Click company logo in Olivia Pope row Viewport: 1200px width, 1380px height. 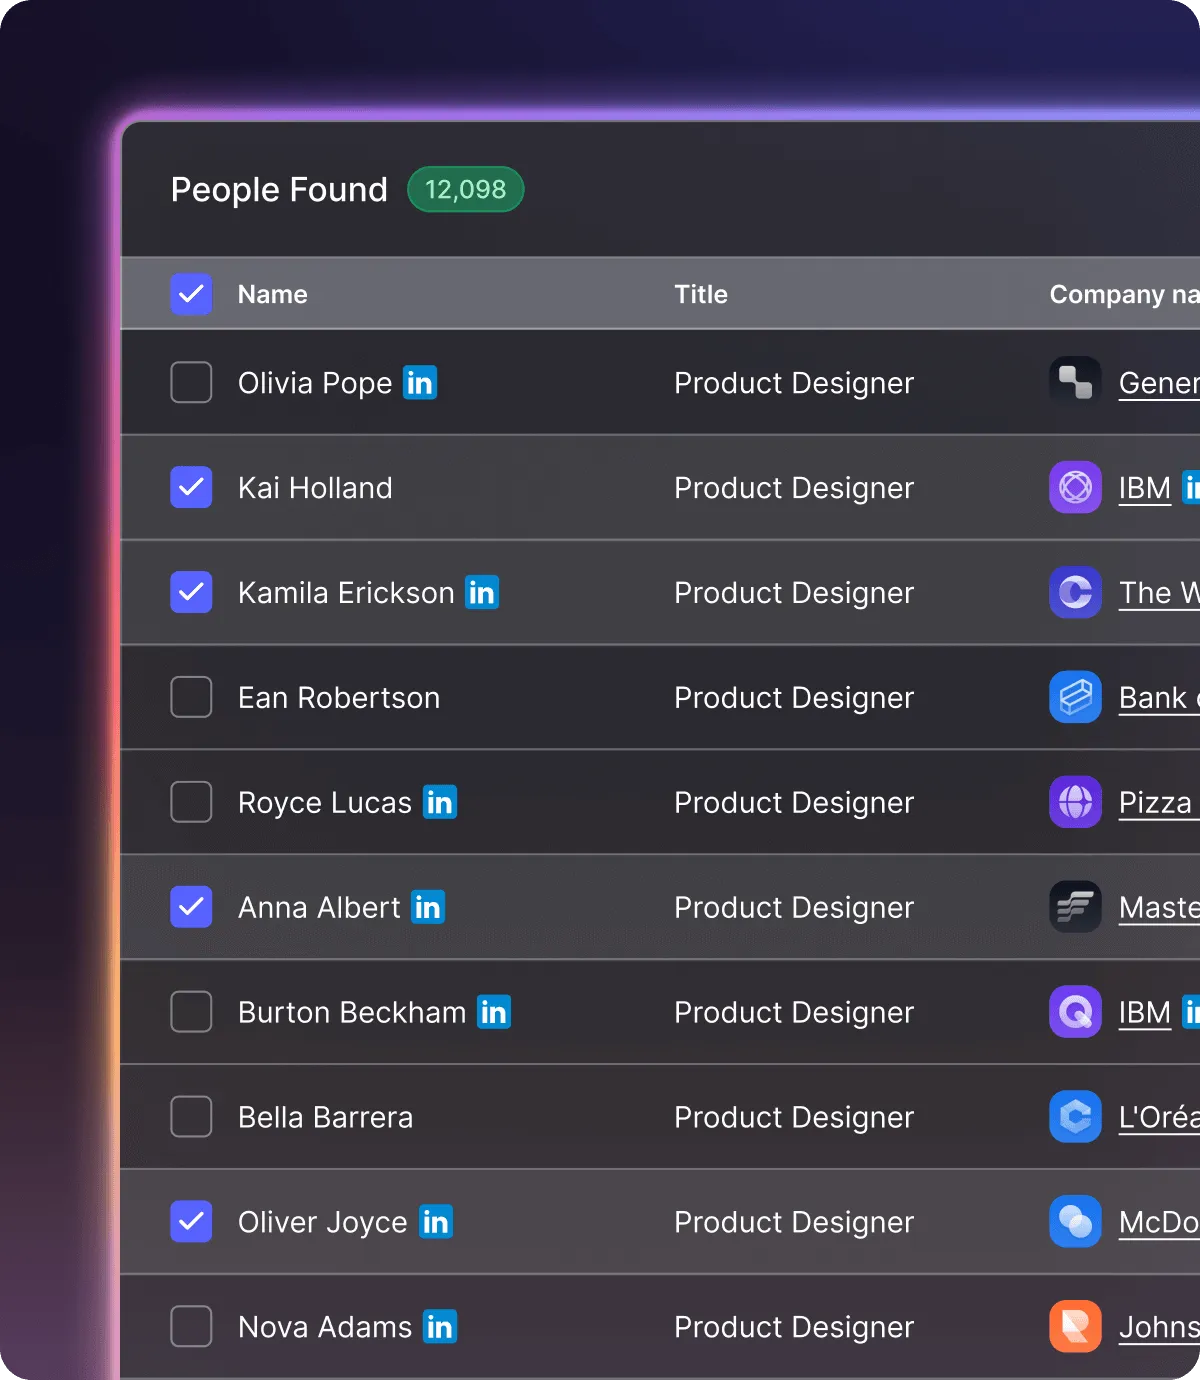[x=1075, y=382]
